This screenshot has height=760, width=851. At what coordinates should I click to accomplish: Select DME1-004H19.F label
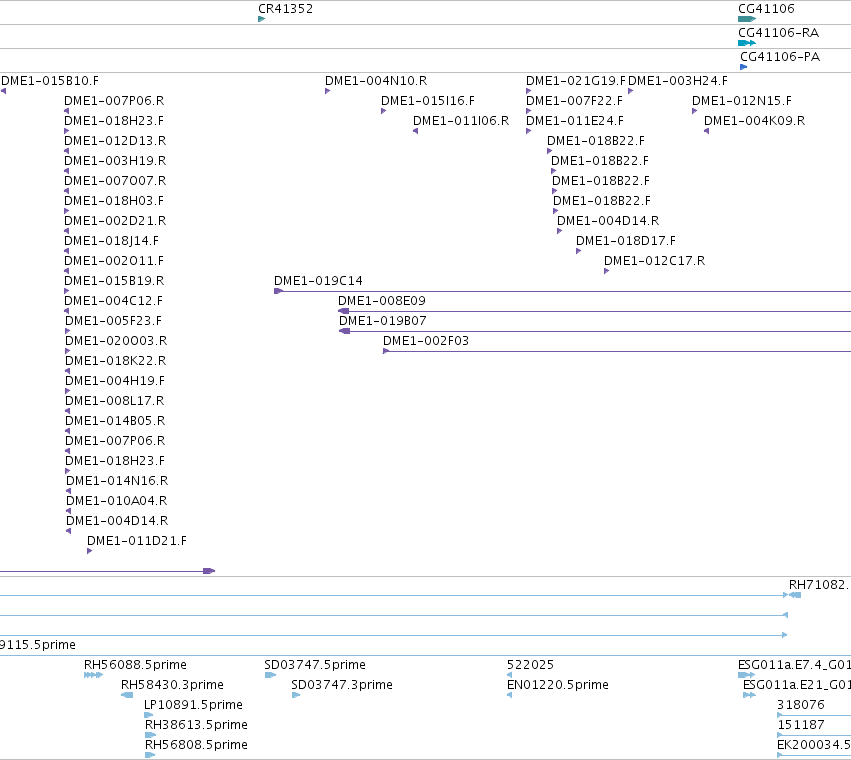(115, 381)
